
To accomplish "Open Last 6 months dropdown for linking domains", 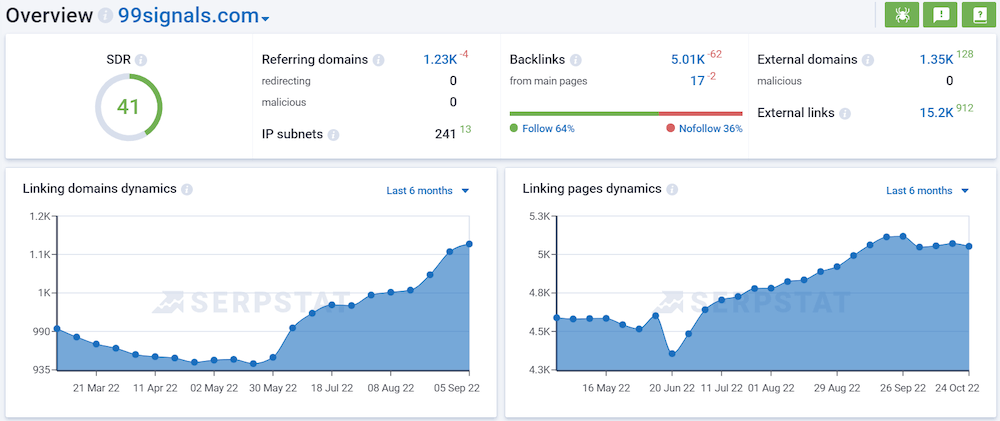I will point(428,191).
